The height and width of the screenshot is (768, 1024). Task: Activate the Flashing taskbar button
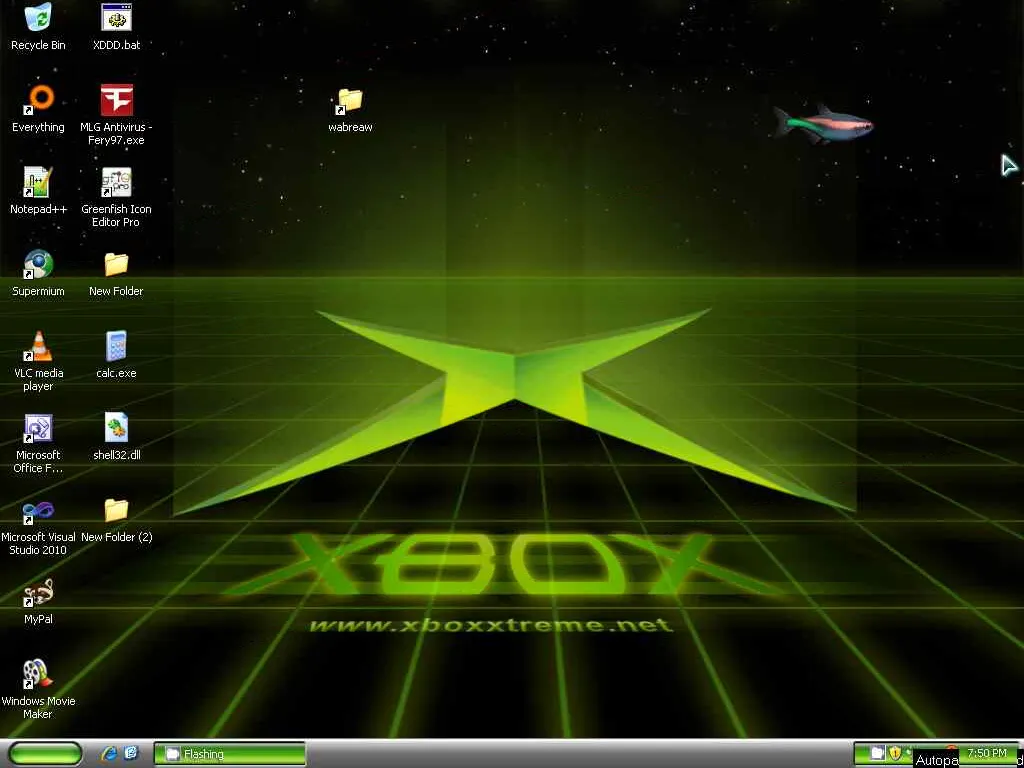tap(230, 754)
